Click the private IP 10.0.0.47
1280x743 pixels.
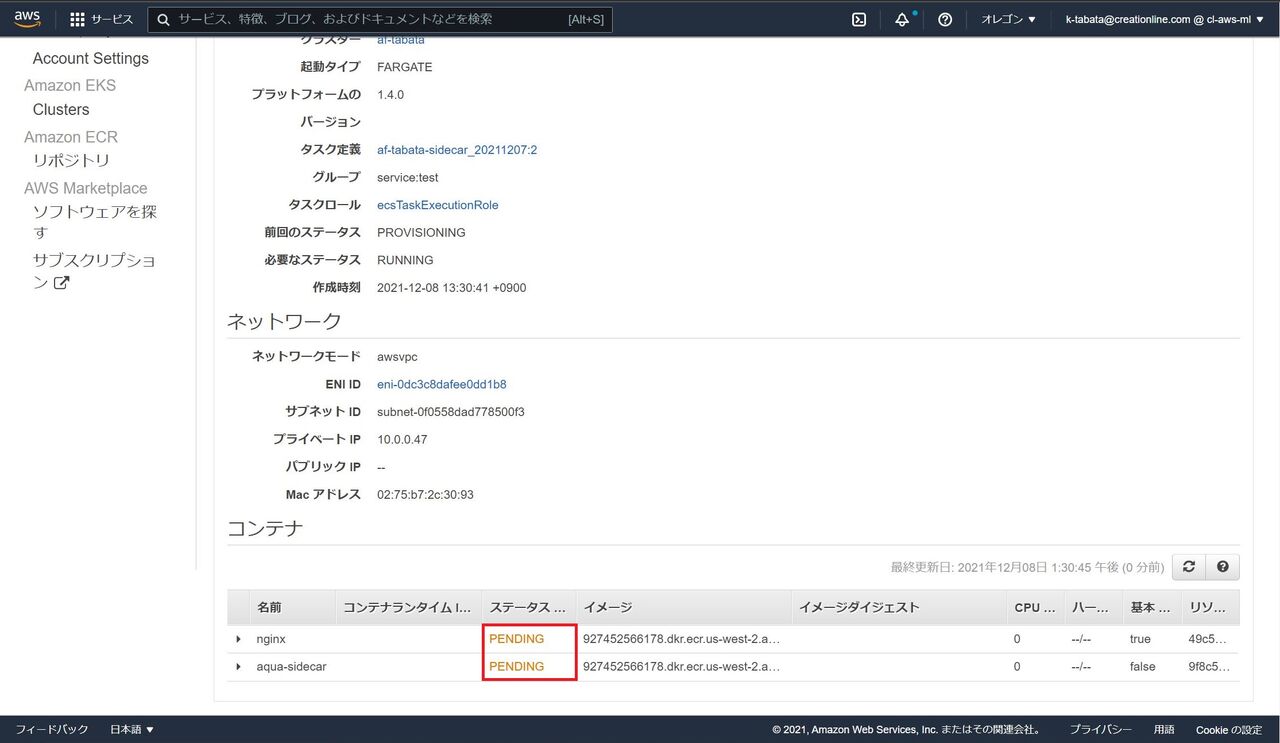(x=402, y=440)
